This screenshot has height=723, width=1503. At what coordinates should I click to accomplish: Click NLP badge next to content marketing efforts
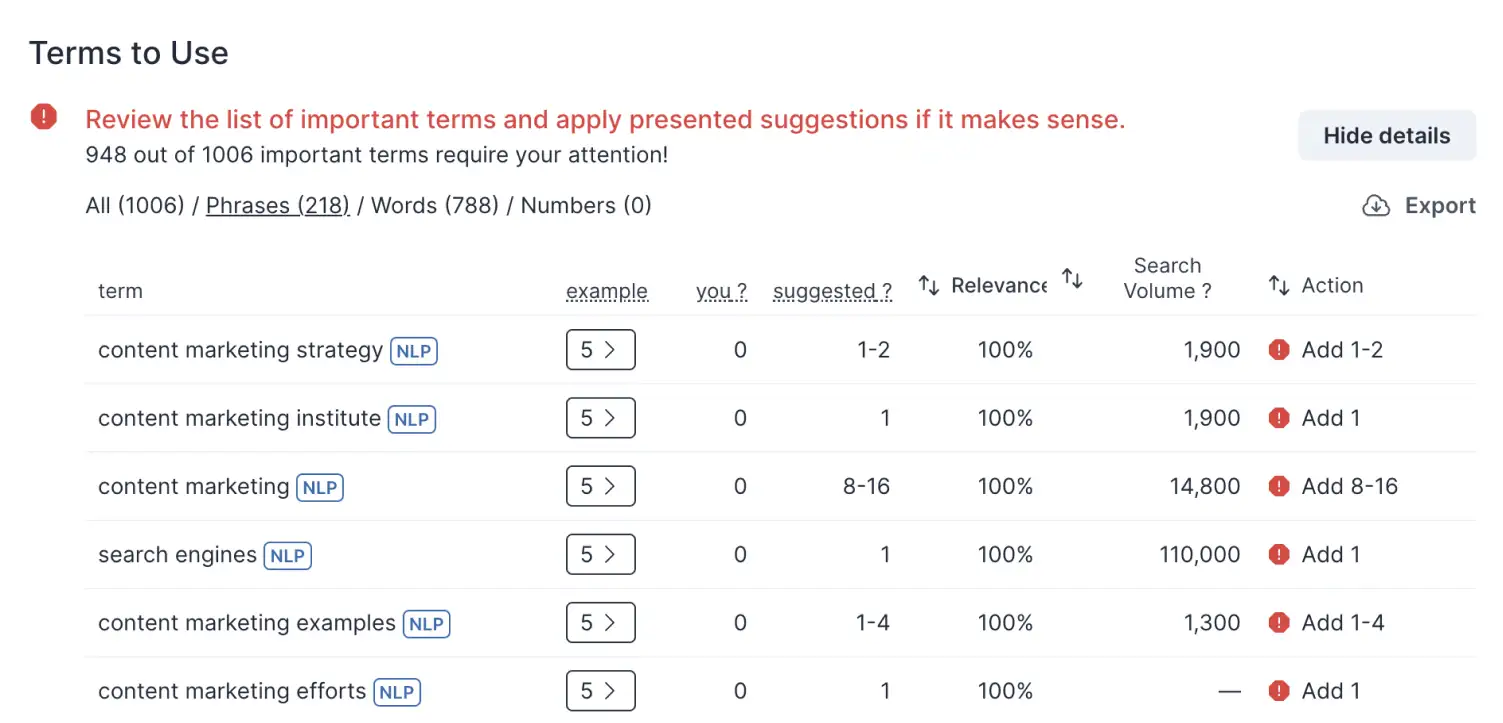click(x=397, y=692)
